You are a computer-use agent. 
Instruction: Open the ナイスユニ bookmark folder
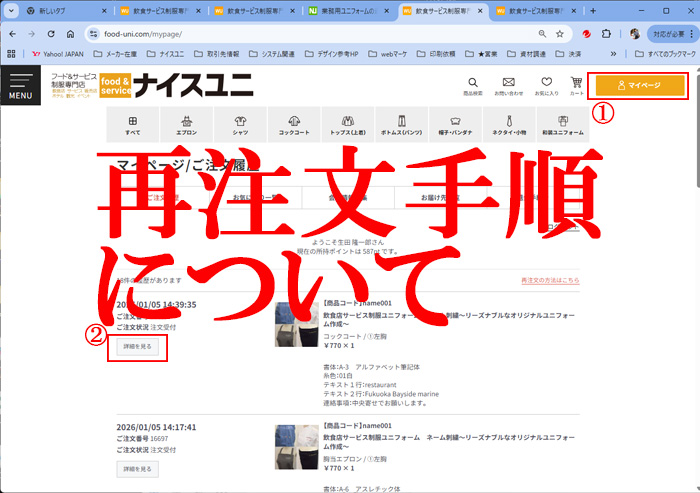pyautogui.click(x=166, y=54)
